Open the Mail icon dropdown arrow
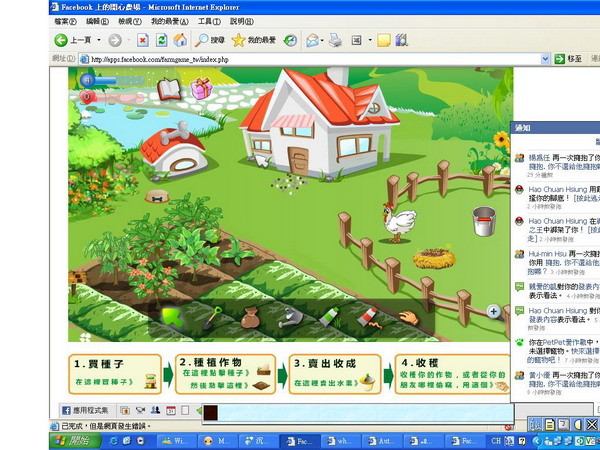600x450 pixels. 322,40
